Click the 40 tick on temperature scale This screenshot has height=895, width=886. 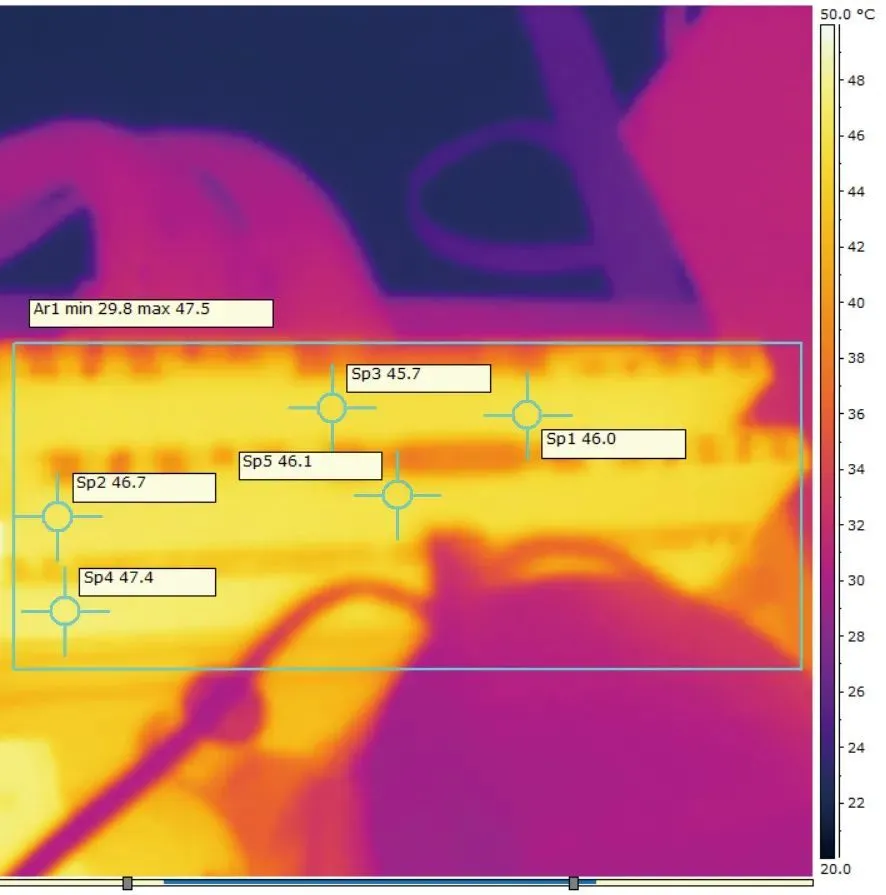click(855, 303)
